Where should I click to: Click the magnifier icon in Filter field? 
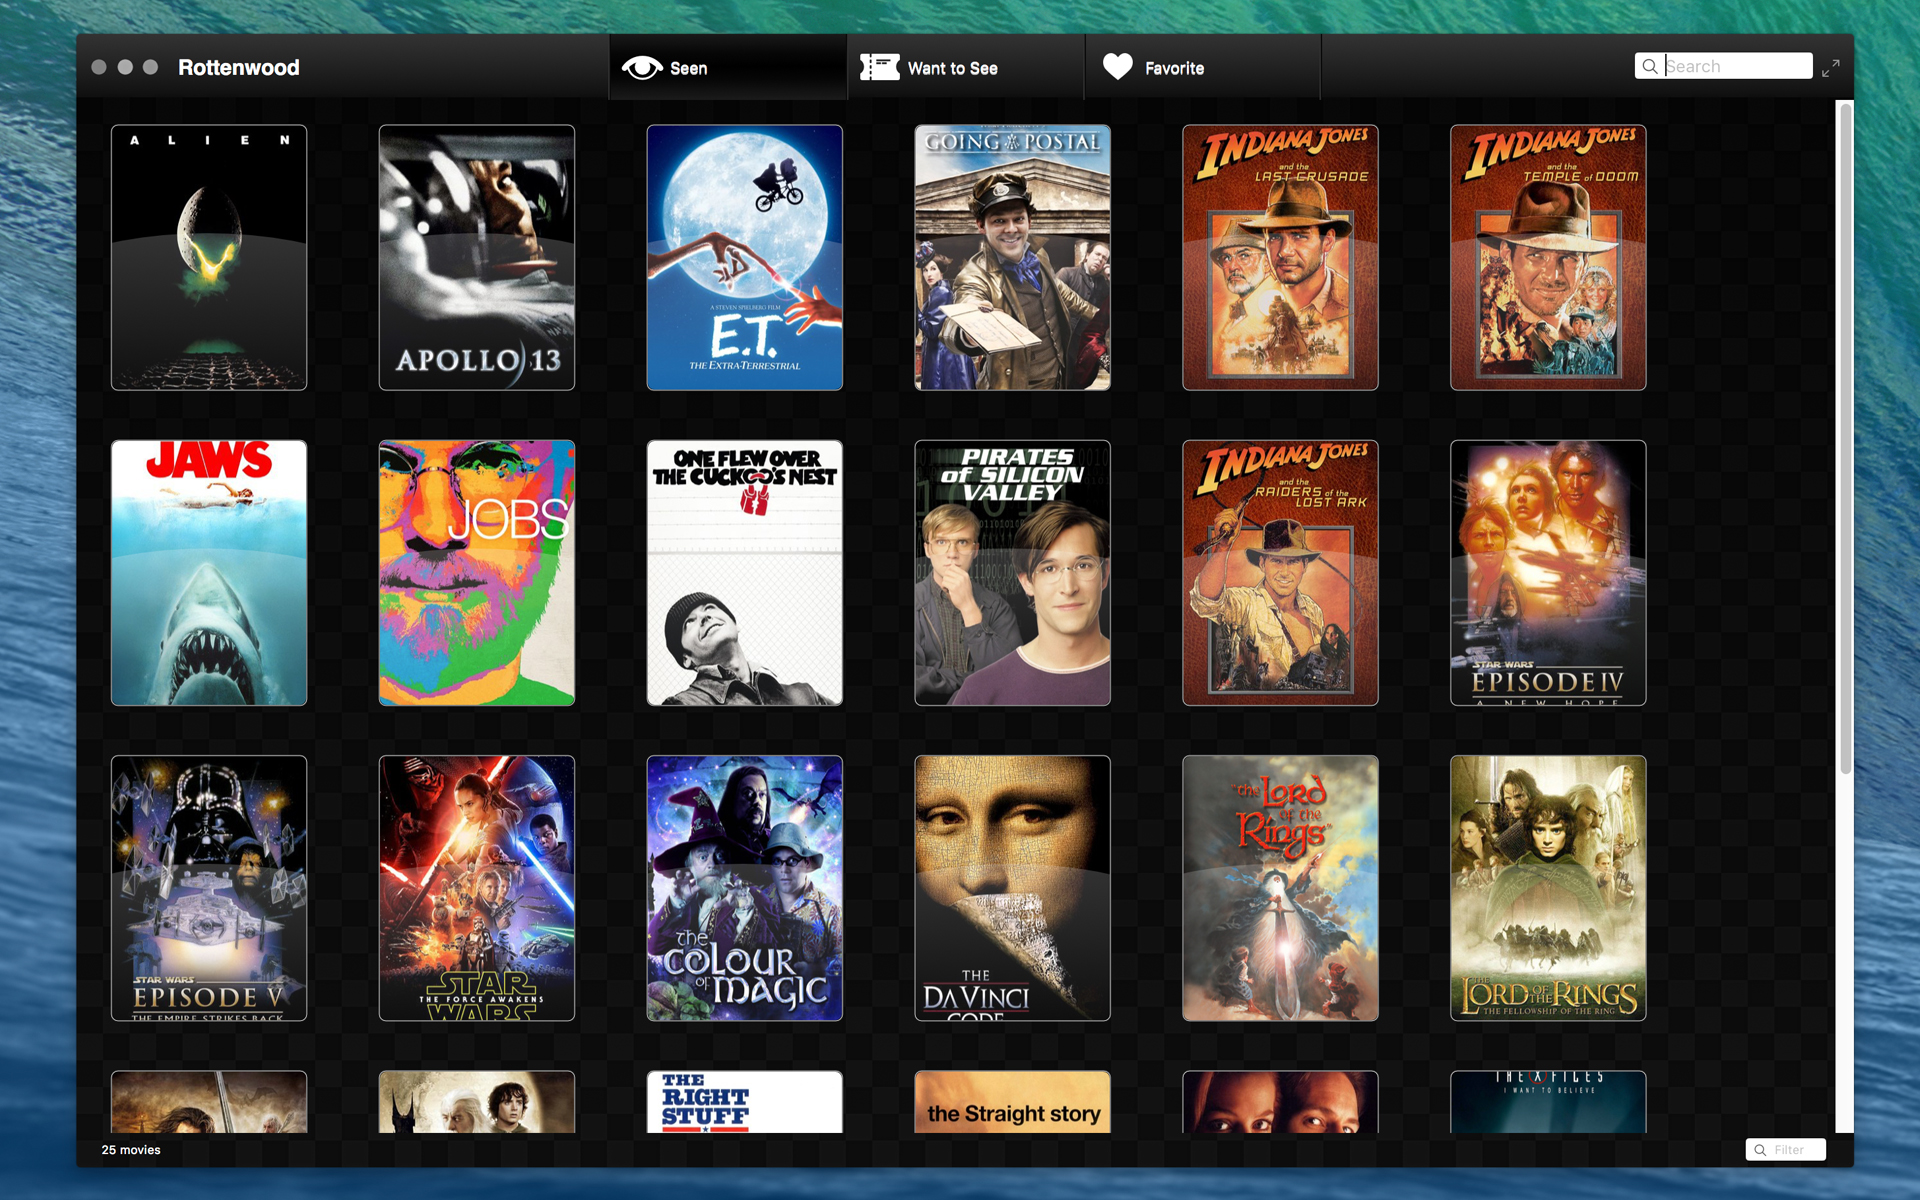[x=1760, y=1150]
